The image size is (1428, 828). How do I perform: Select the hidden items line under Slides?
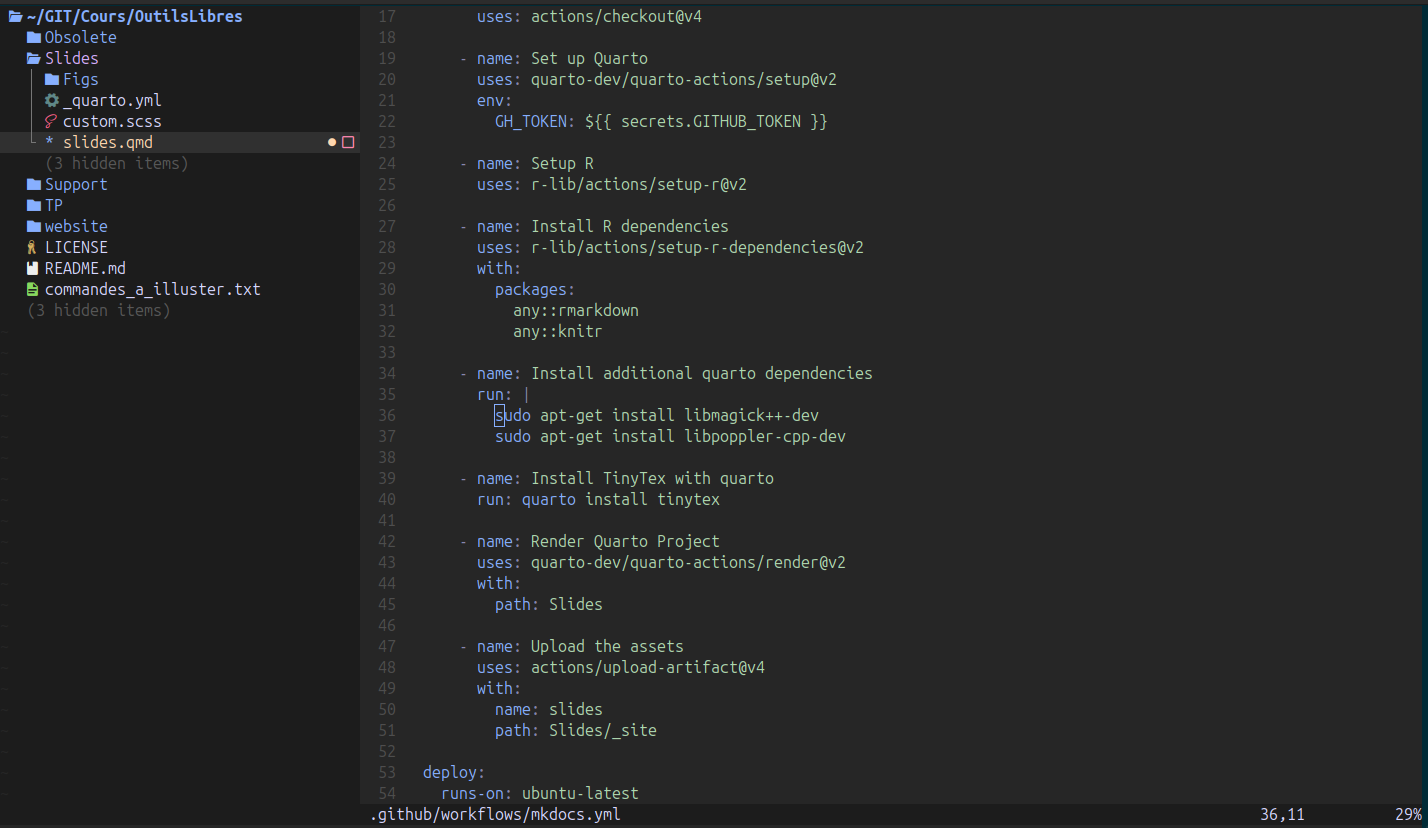(116, 164)
